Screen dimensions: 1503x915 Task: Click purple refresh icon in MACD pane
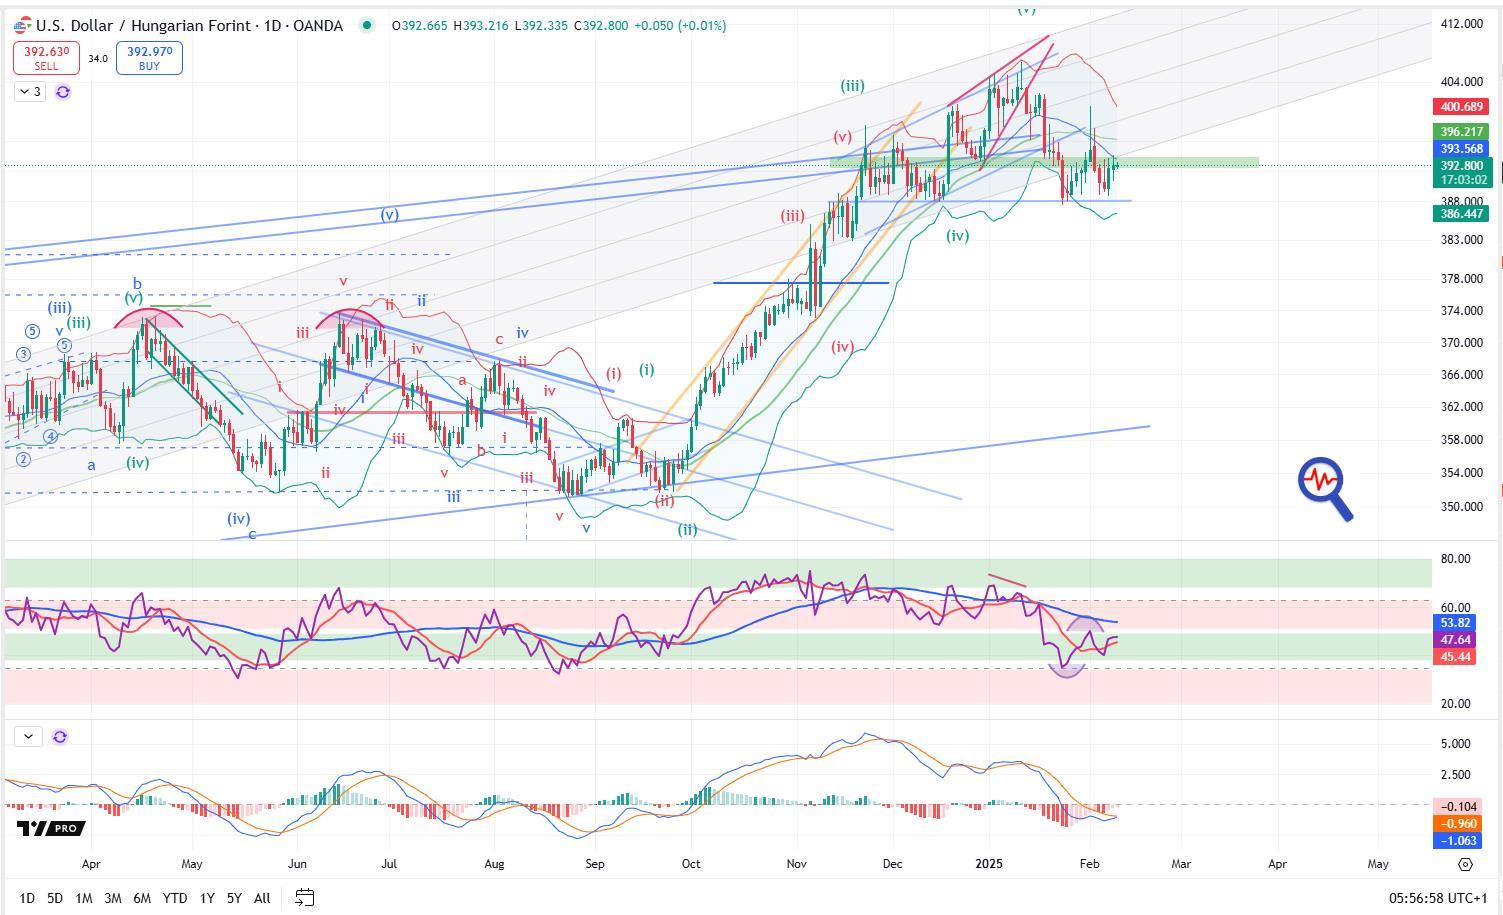(60, 737)
